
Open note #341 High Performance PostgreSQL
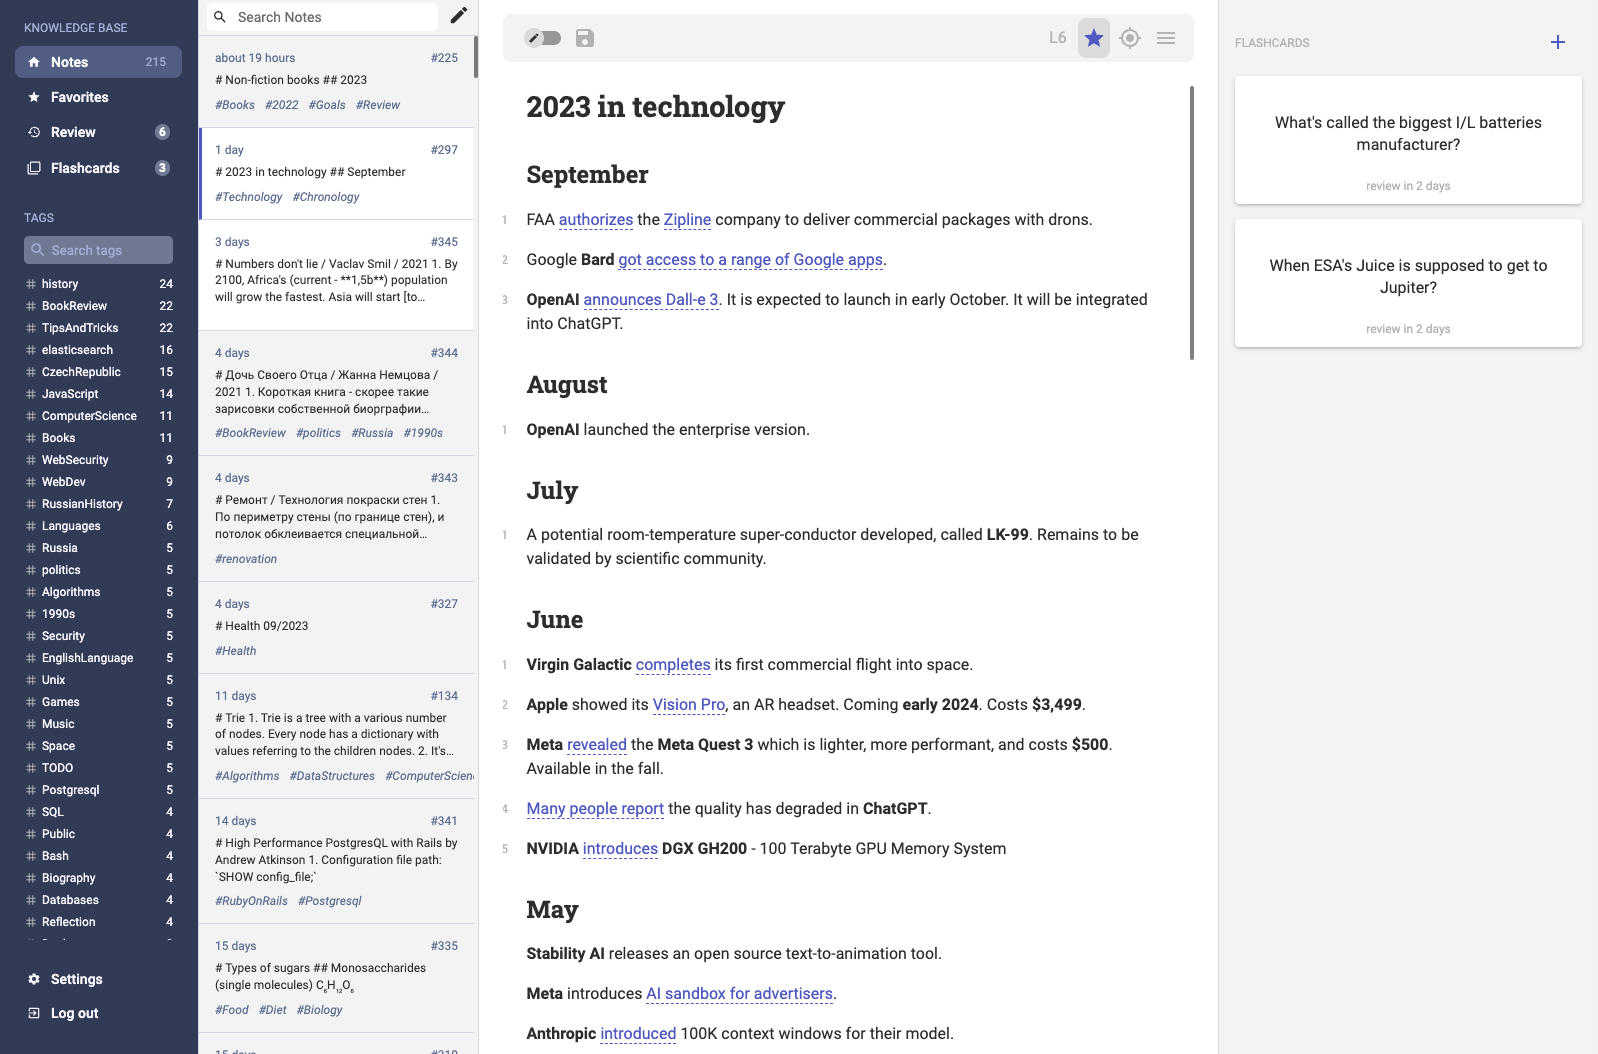point(336,861)
